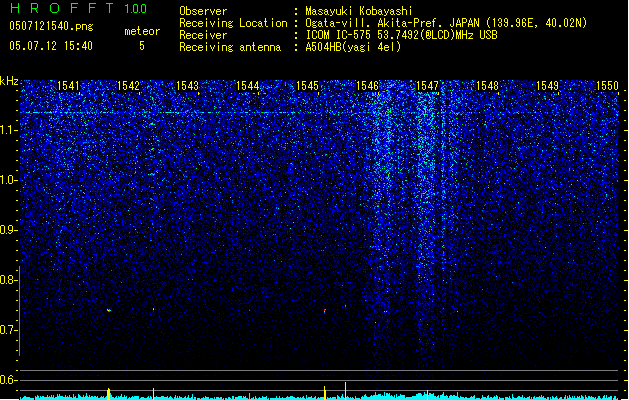Click the 0.7 kHz axis label
The image size is (629, 400).
pos(9,330)
